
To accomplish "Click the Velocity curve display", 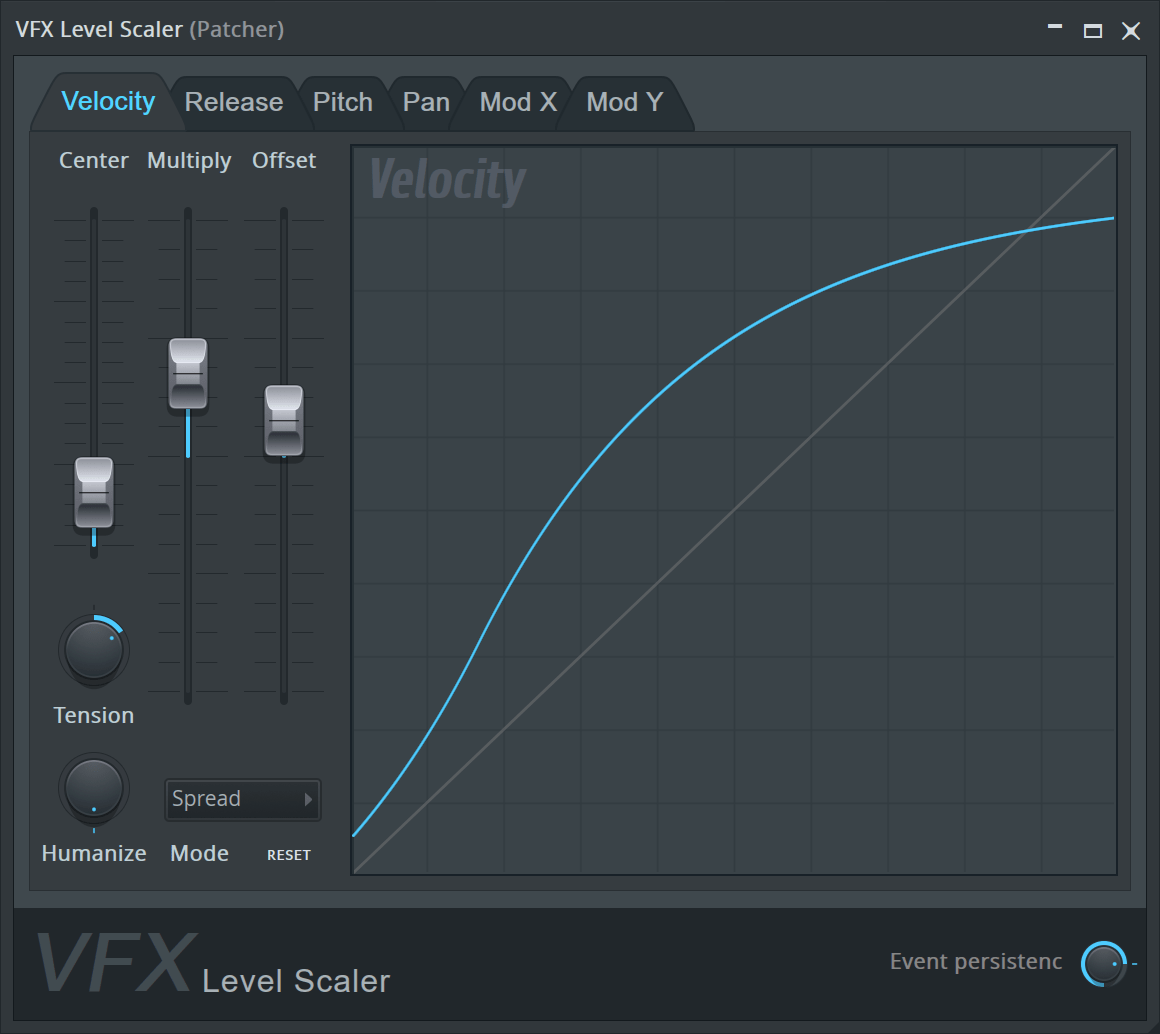I will (x=735, y=510).
